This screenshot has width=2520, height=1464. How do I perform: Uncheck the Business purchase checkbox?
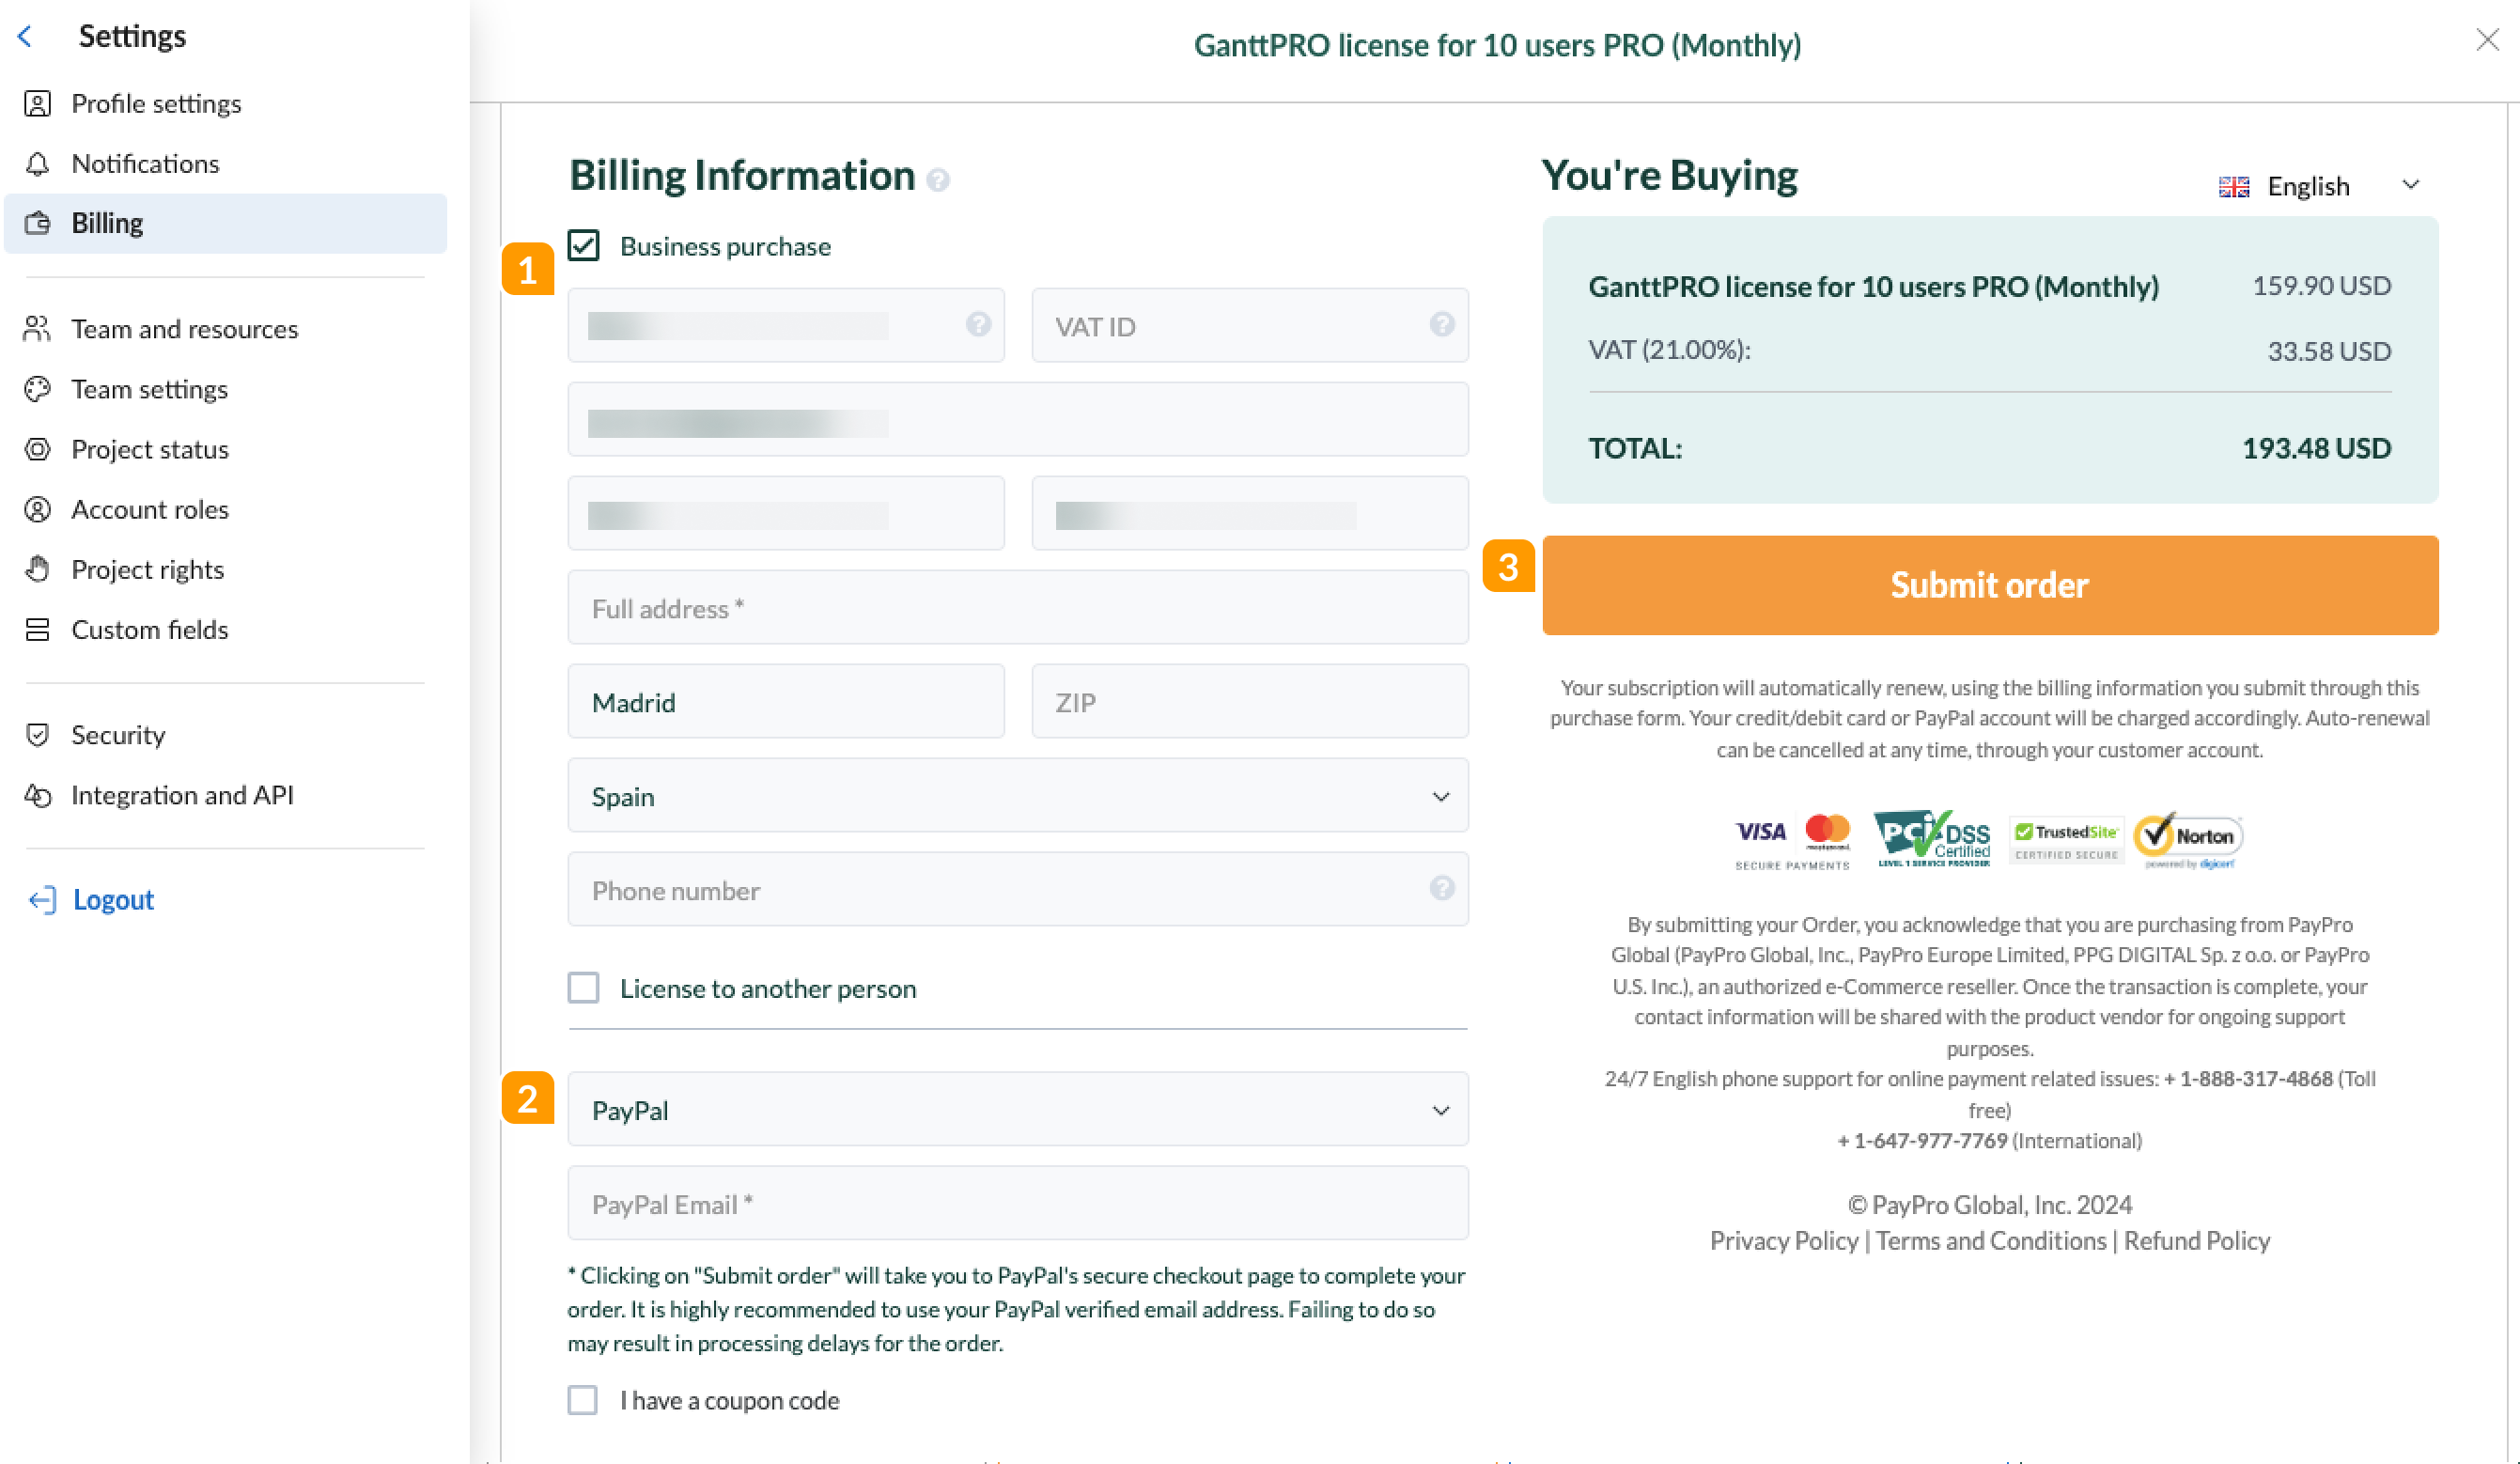click(x=583, y=246)
